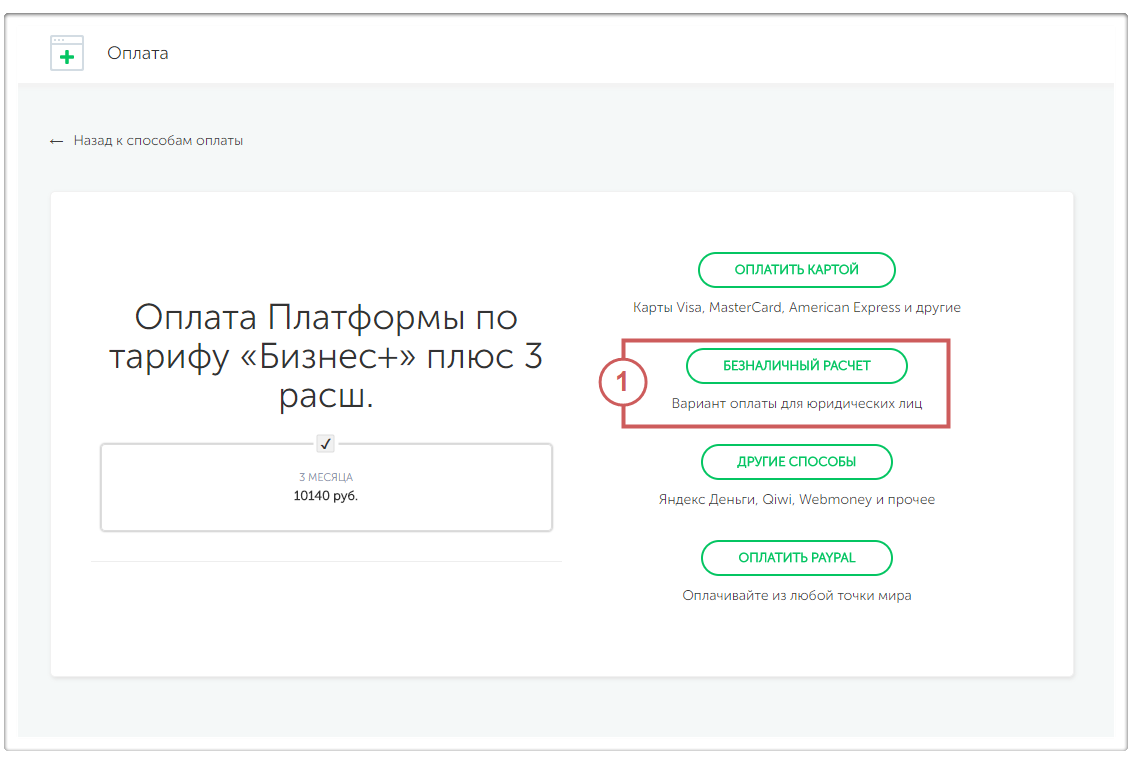1143x761 pixels.
Task: Go back via 'Назад к способам оплаты'
Action: click(x=158, y=141)
